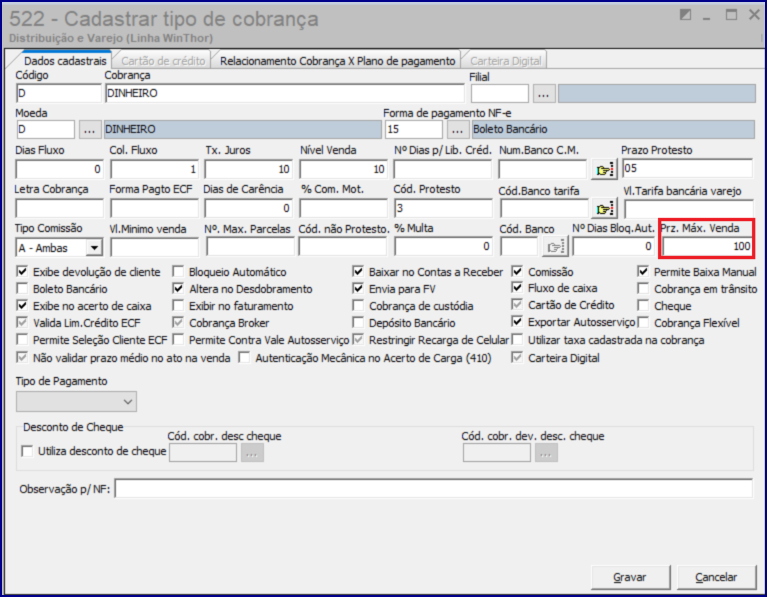Focus the Cód. Protesto field
The image size is (767, 597).
(443, 208)
